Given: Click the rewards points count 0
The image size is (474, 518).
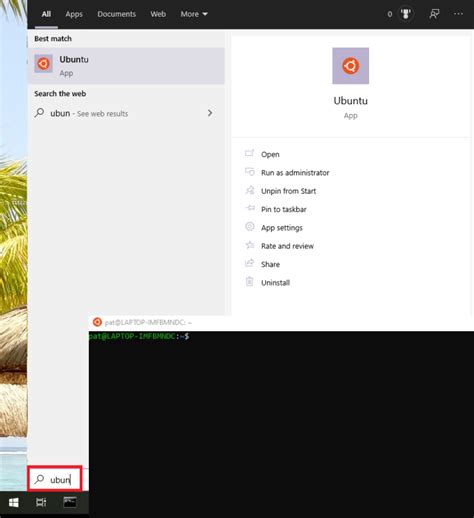Looking at the screenshot, I should pyautogui.click(x=390, y=14).
